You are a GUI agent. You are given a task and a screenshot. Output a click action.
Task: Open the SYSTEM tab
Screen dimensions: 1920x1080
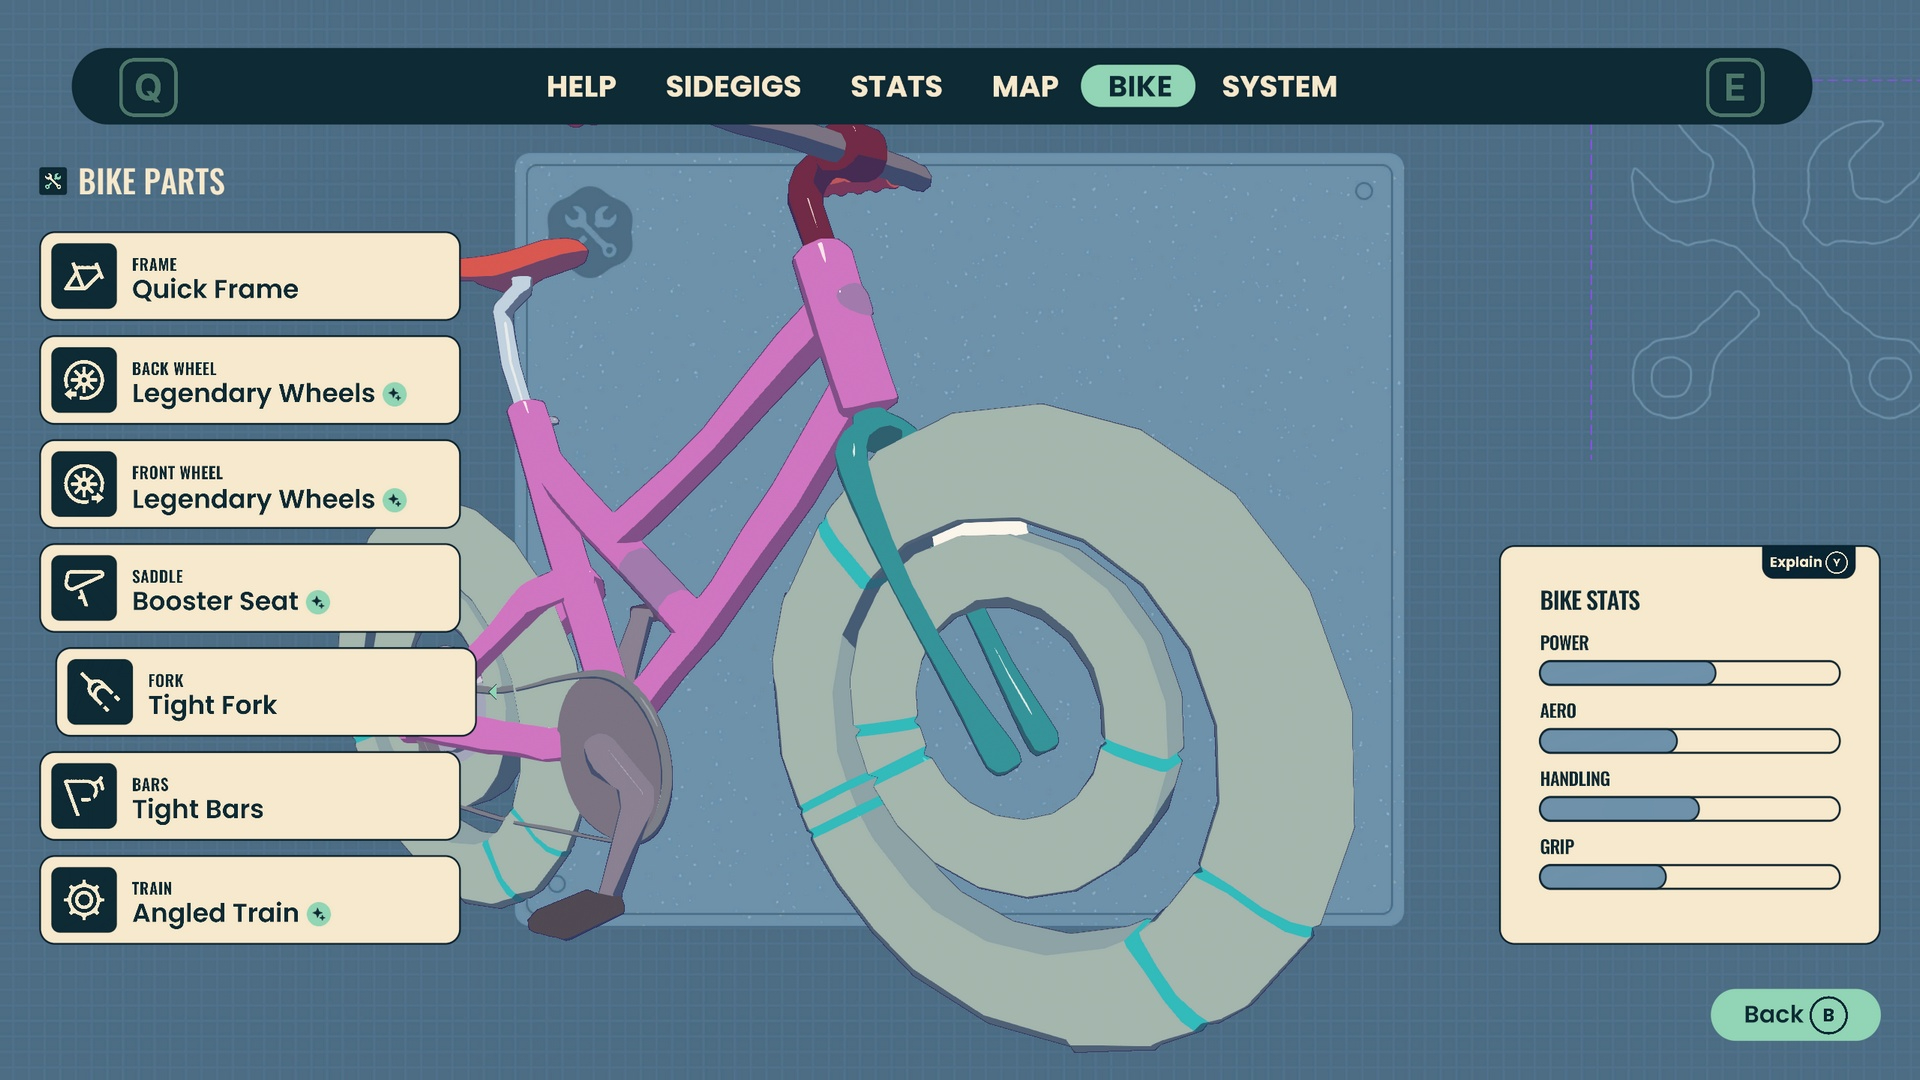coord(1279,87)
